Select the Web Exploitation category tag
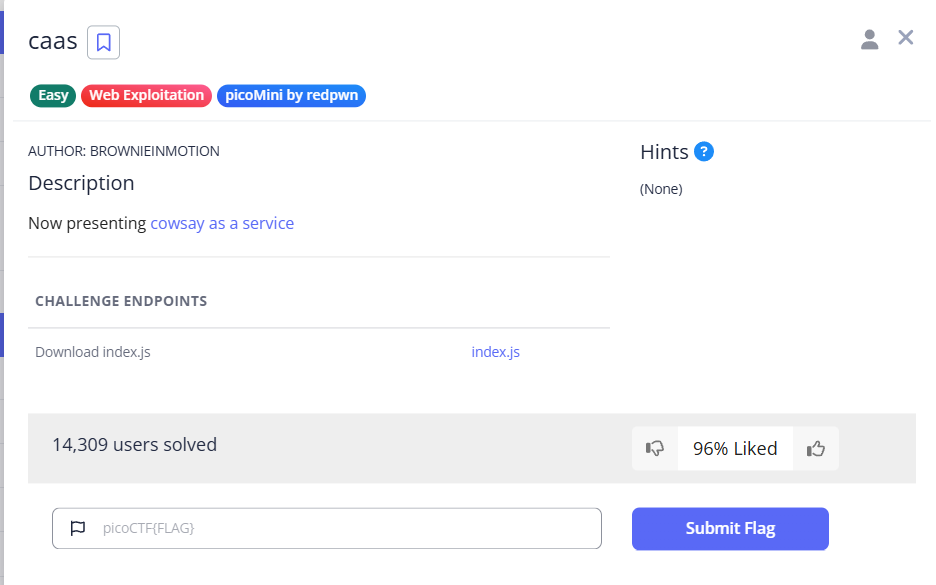The image size is (936, 585). click(x=146, y=96)
